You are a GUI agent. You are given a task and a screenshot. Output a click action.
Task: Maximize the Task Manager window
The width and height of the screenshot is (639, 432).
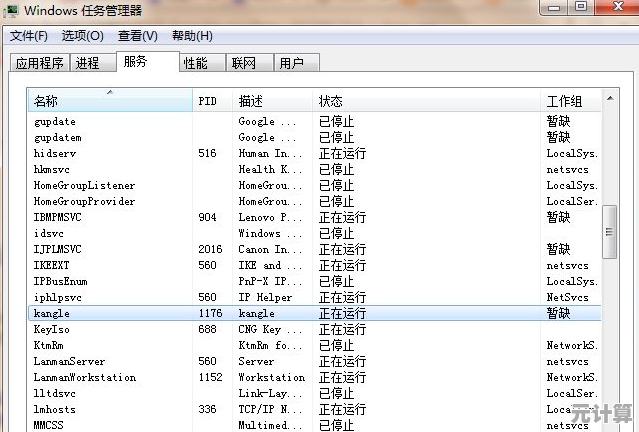580,8
